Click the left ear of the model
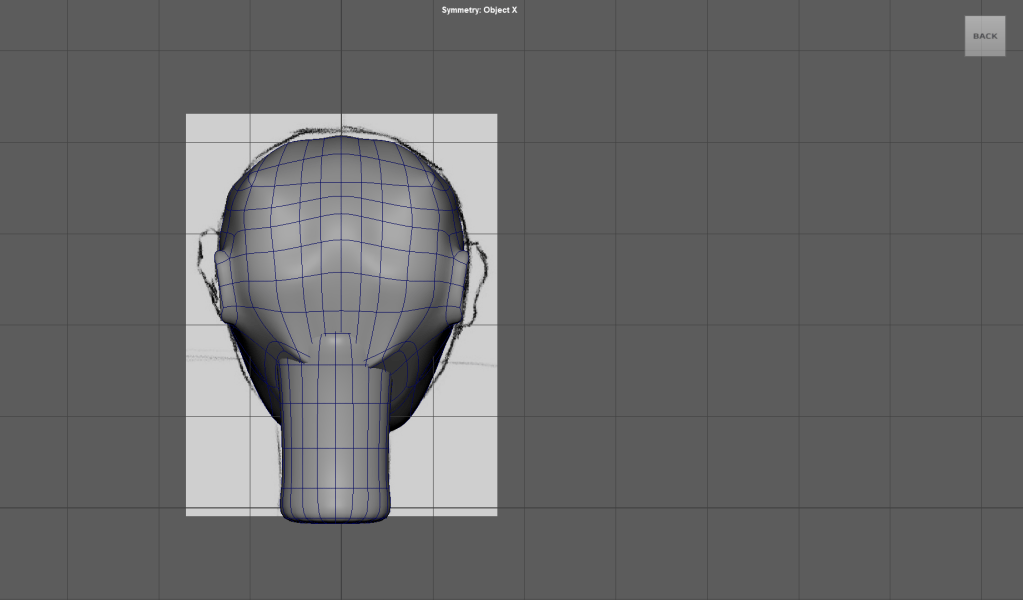The width and height of the screenshot is (1023, 600). 222,285
